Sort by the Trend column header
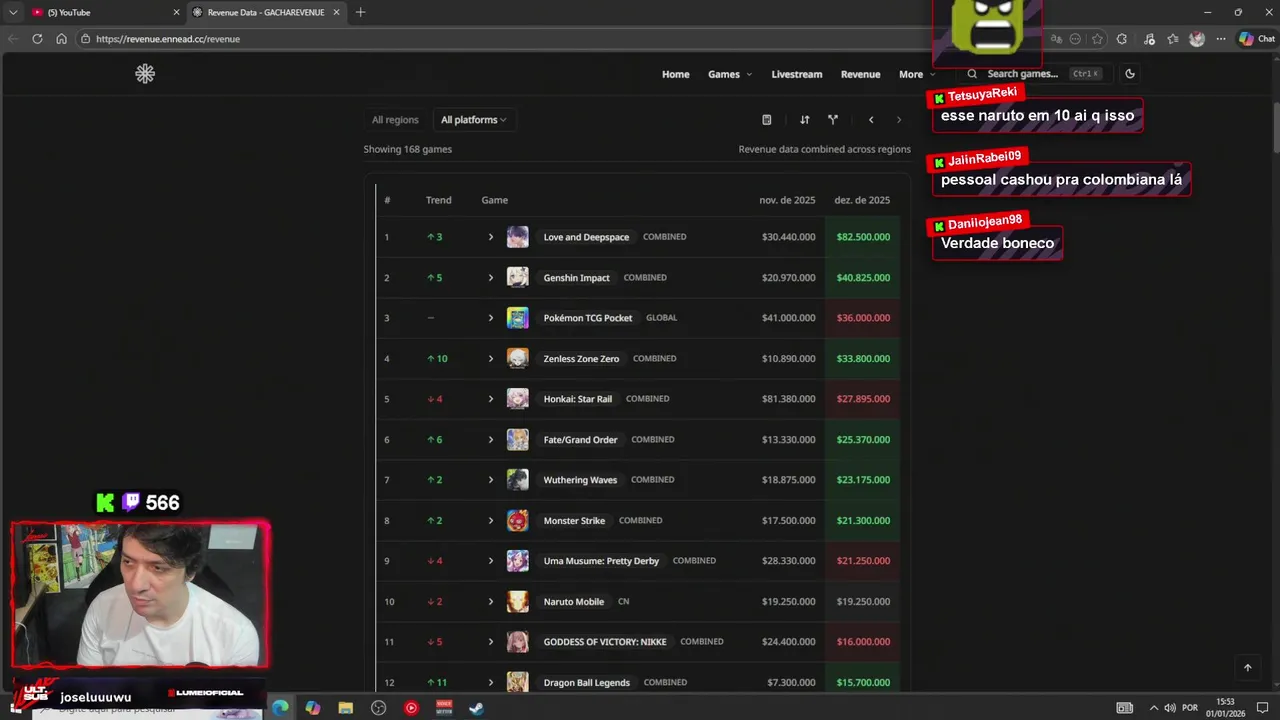The height and width of the screenshot is (720, 1280). pyautogui.click(x=439, y=200)
